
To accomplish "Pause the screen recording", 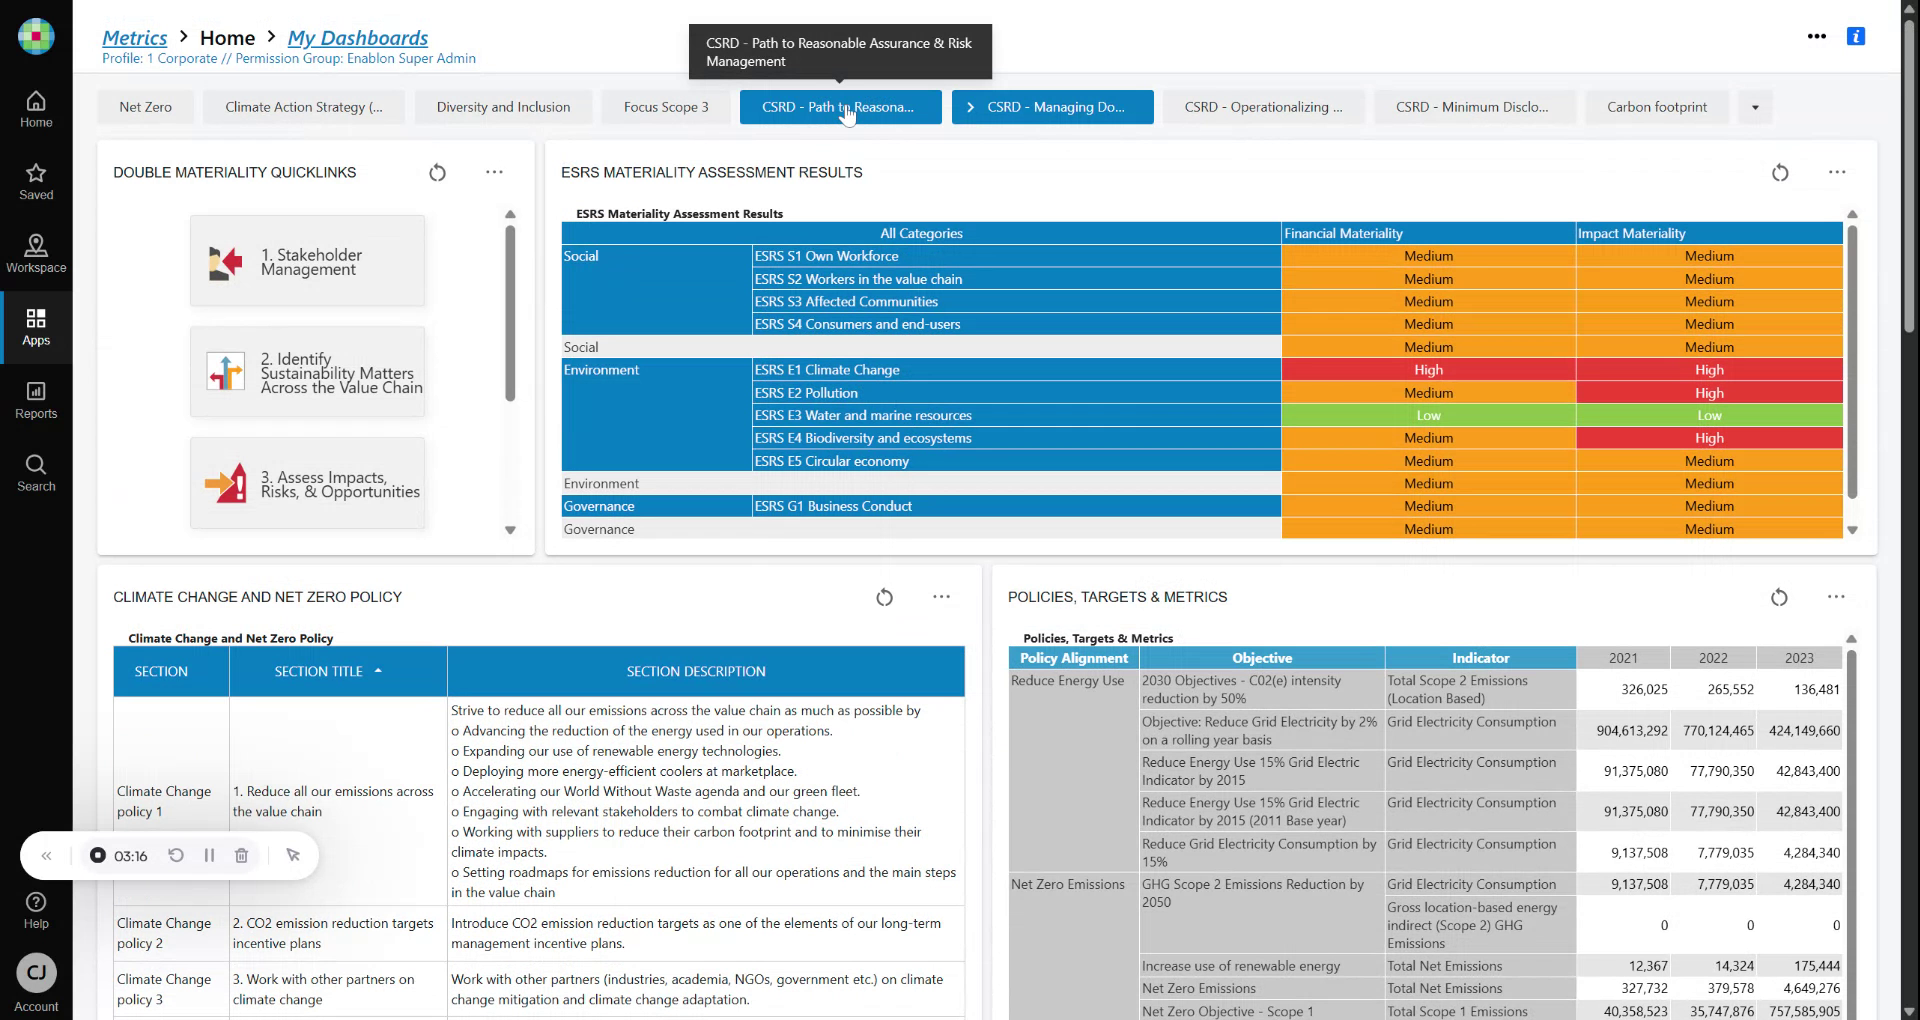I will (x=209, y=856).
